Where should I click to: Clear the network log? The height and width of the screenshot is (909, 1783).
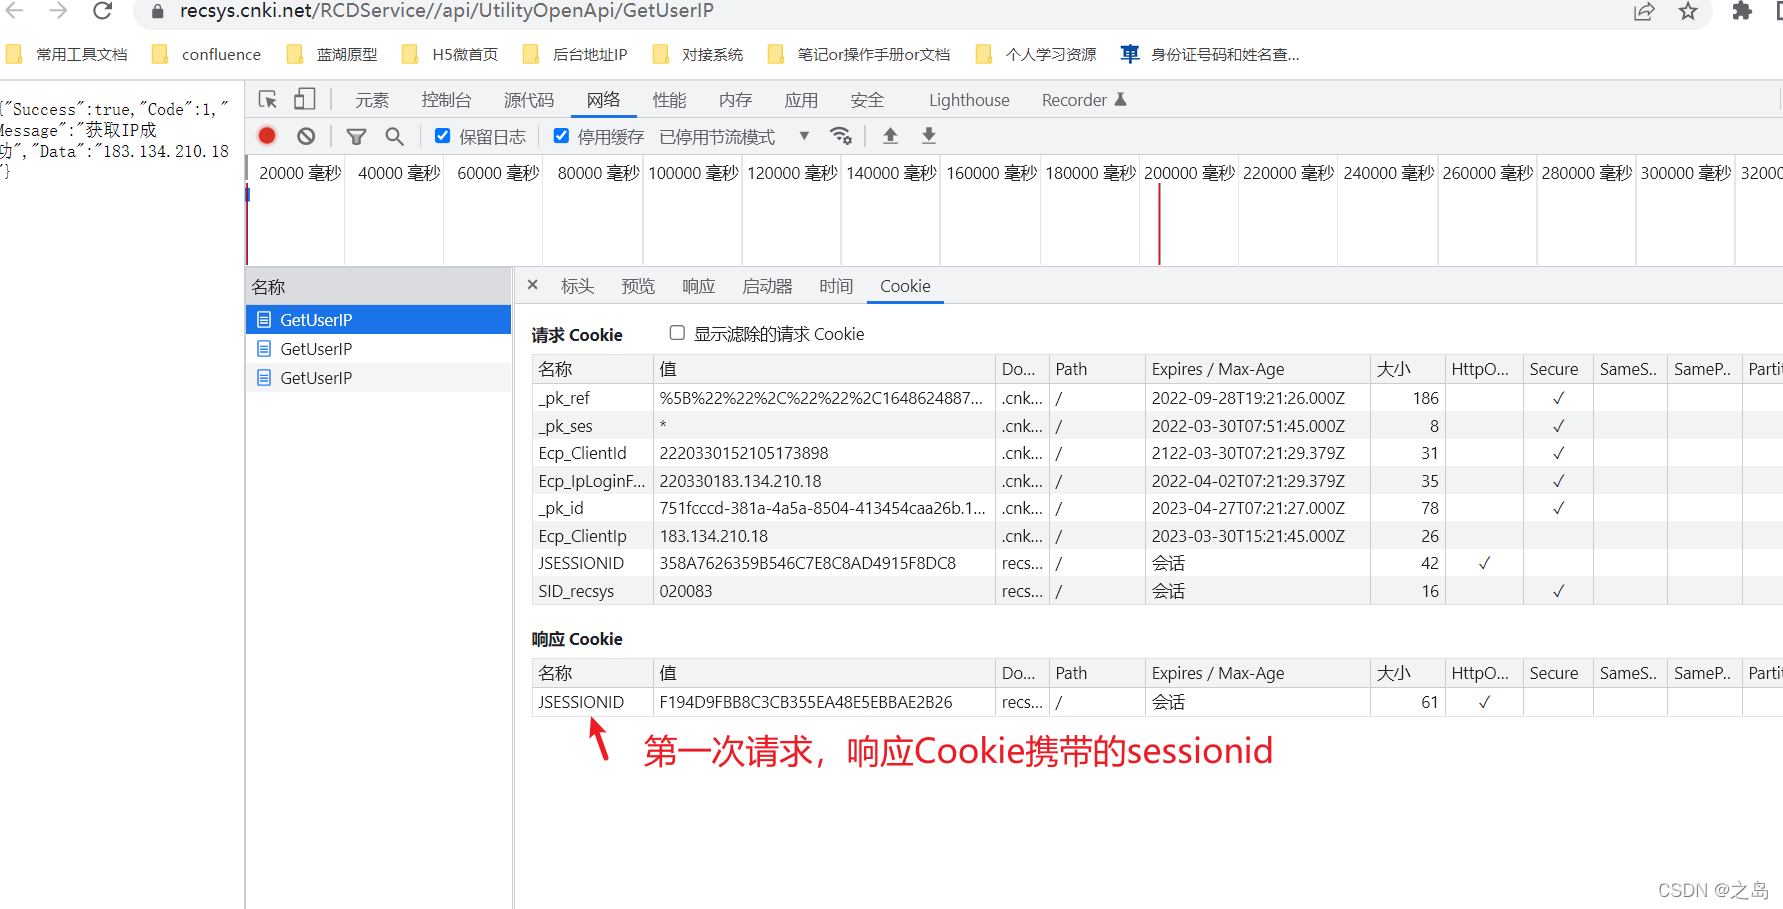point(306,135)
